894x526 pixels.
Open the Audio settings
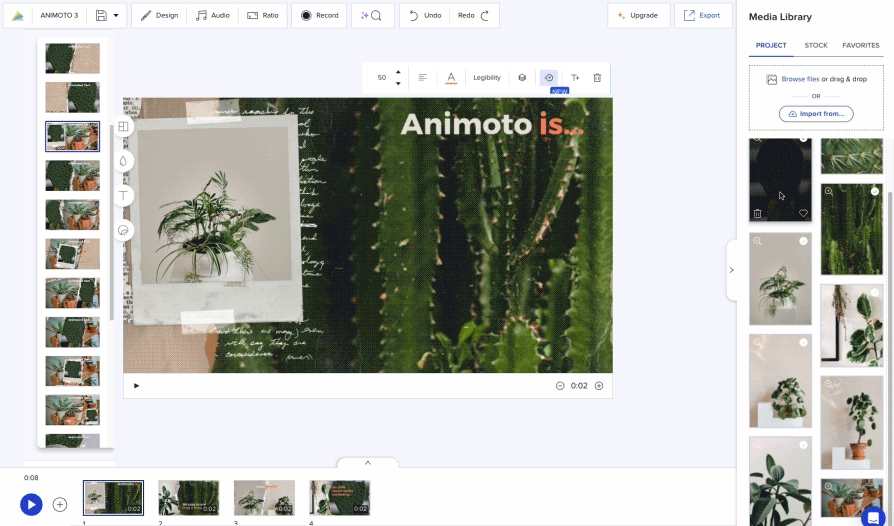coord(212,15)
